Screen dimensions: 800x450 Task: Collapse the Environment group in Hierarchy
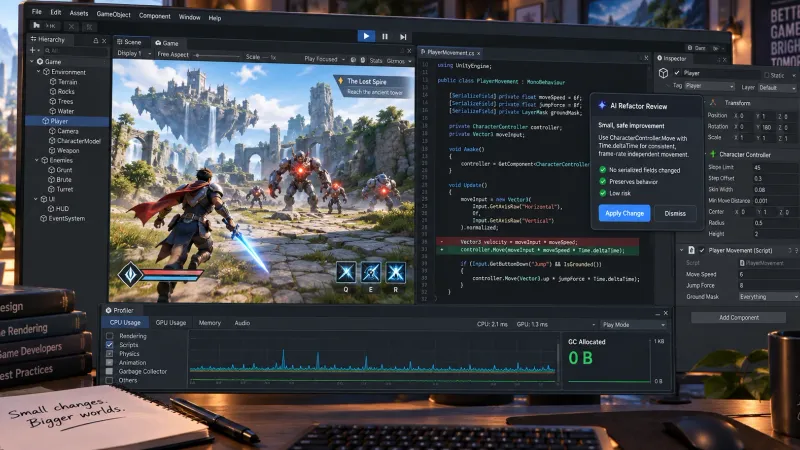pos(38,72)
